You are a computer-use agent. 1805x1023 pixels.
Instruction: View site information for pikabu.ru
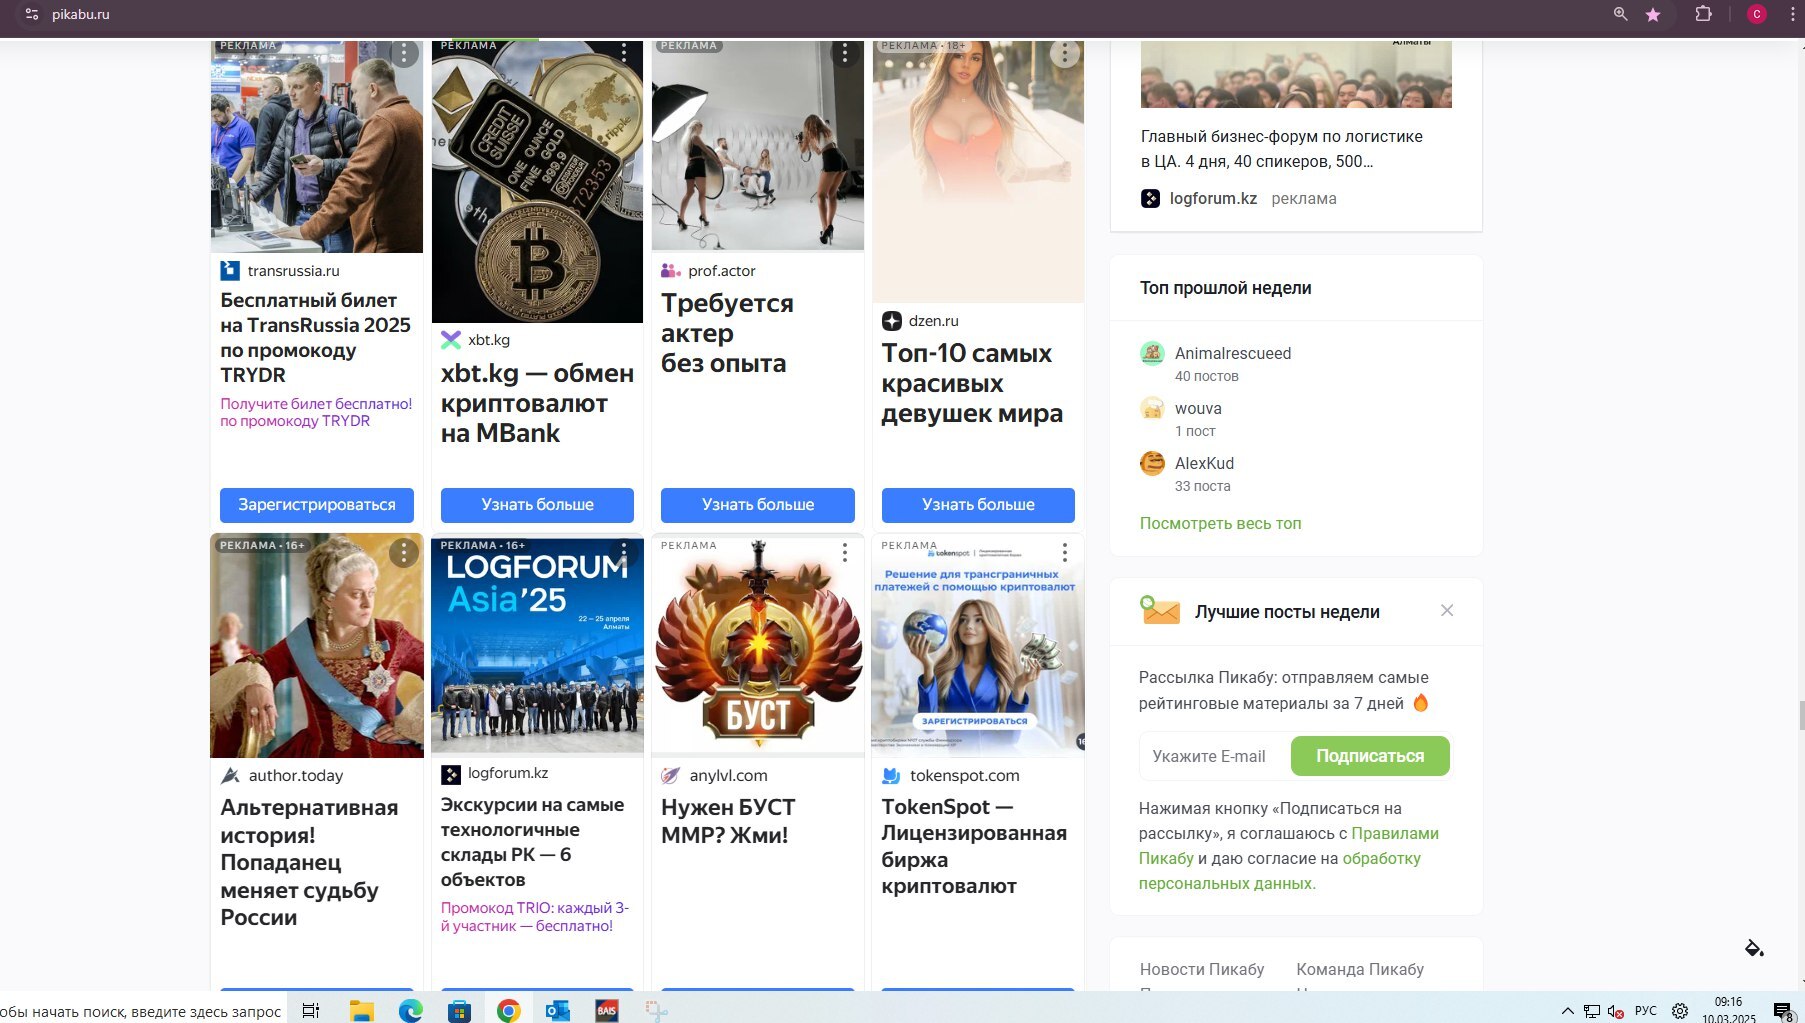point(32,14)
